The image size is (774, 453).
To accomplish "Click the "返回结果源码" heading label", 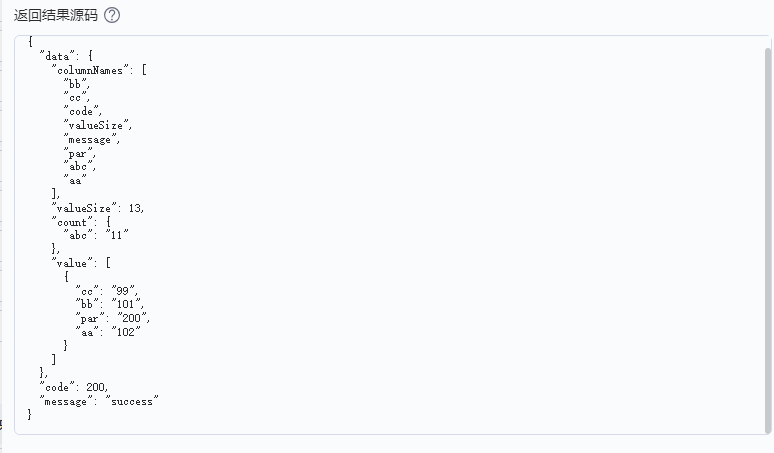I will 55,15.
